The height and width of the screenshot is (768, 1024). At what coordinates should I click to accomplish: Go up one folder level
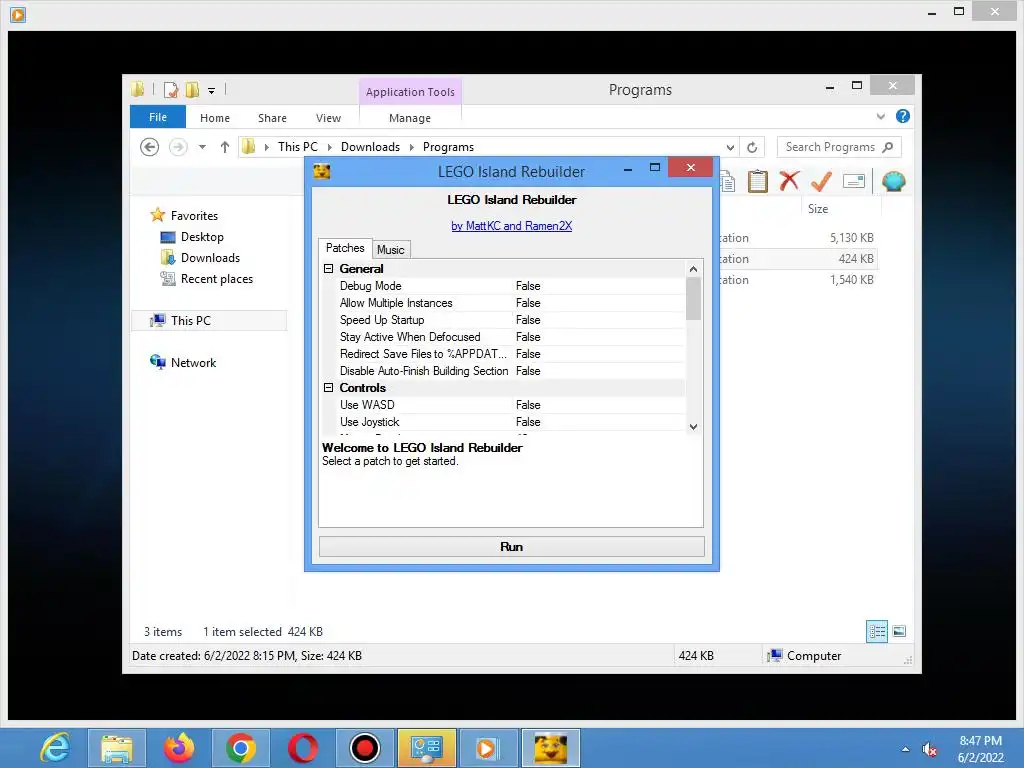(x=225, y=147)
